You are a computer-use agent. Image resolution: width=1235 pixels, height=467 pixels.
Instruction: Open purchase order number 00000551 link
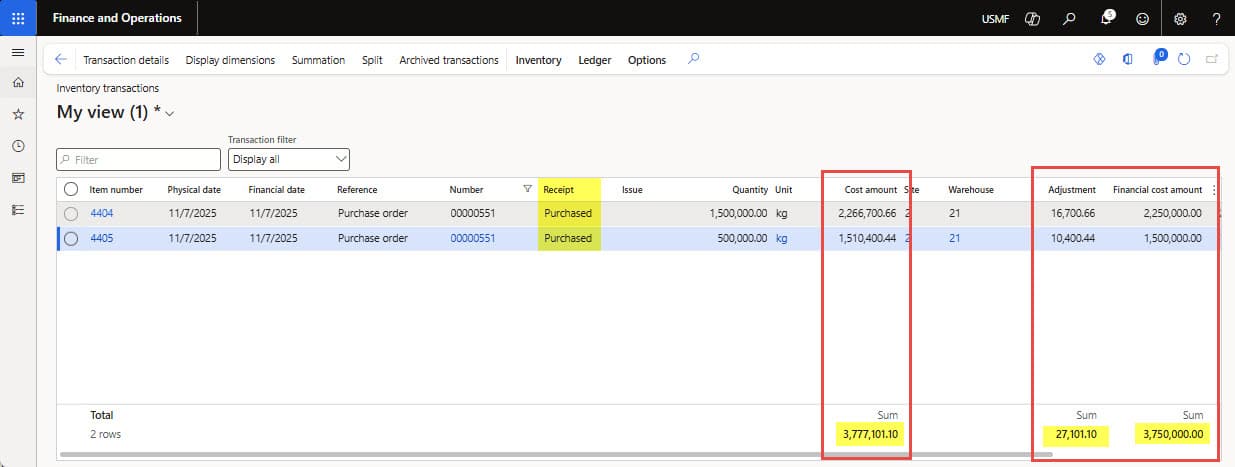coord(473,238)
